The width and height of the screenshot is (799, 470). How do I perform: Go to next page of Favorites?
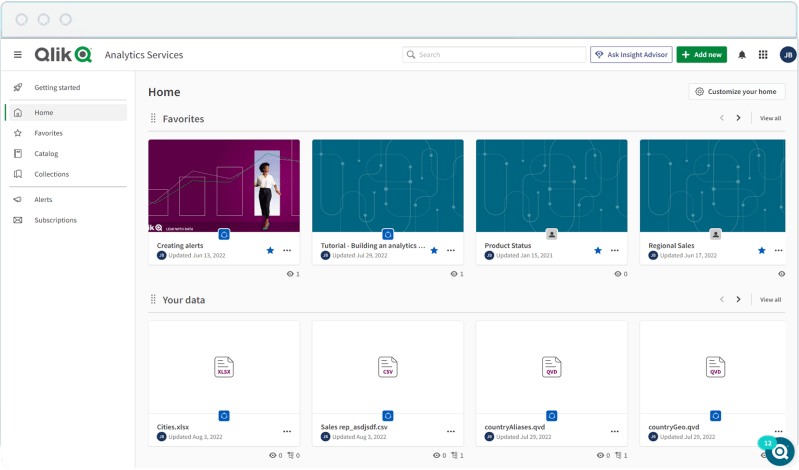pos(739,118)
